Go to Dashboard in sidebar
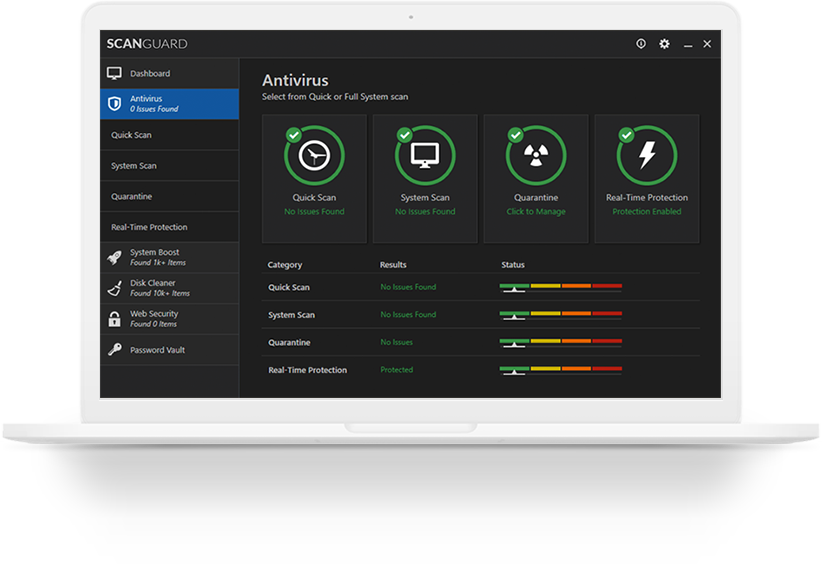 169,73
